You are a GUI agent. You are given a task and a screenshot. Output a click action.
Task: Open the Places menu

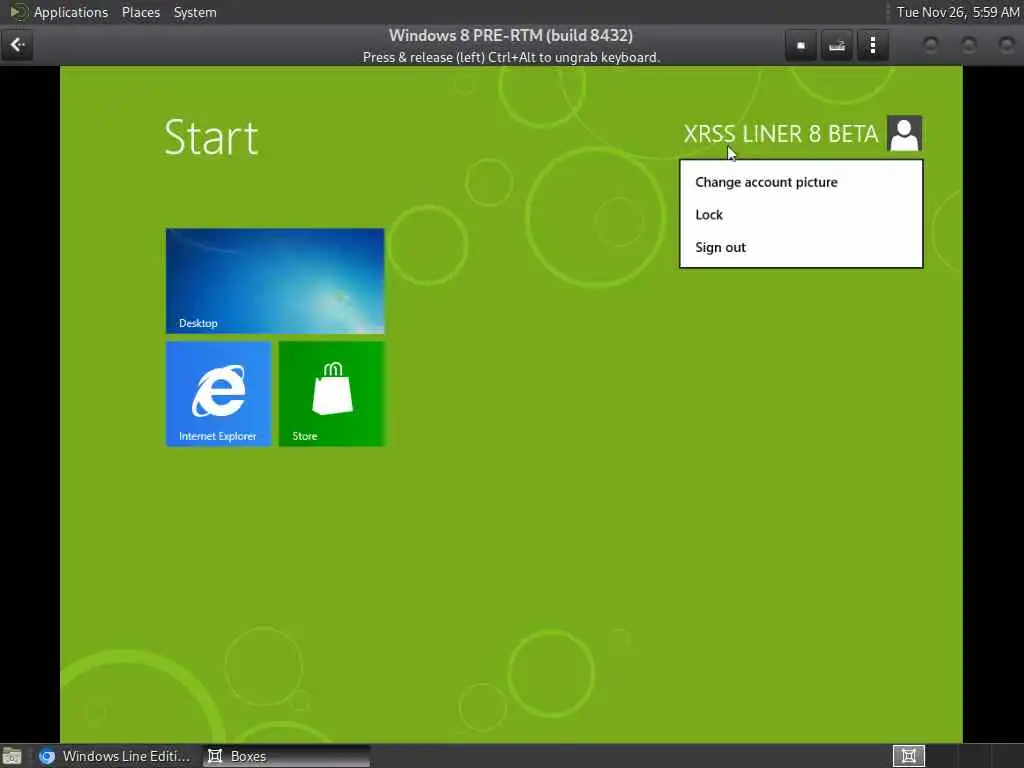click(x=140, y=12)
